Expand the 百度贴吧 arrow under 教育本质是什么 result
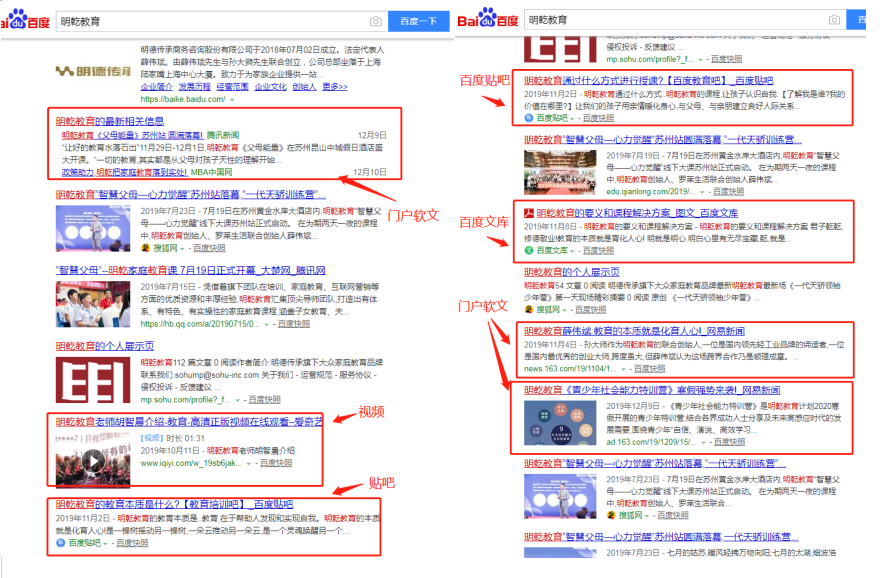 (x=105, y=543)
